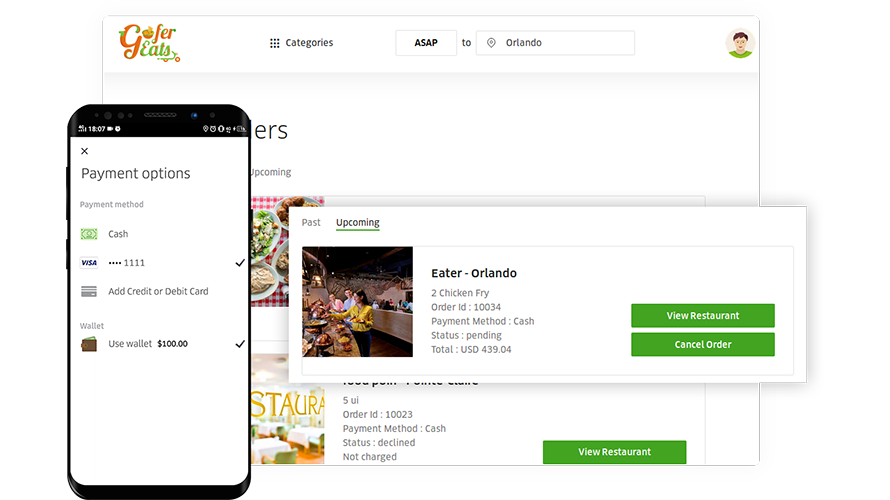Click the location pin icon beside Orlando
The height and width of the screenshot is (500, 890).
492,43
